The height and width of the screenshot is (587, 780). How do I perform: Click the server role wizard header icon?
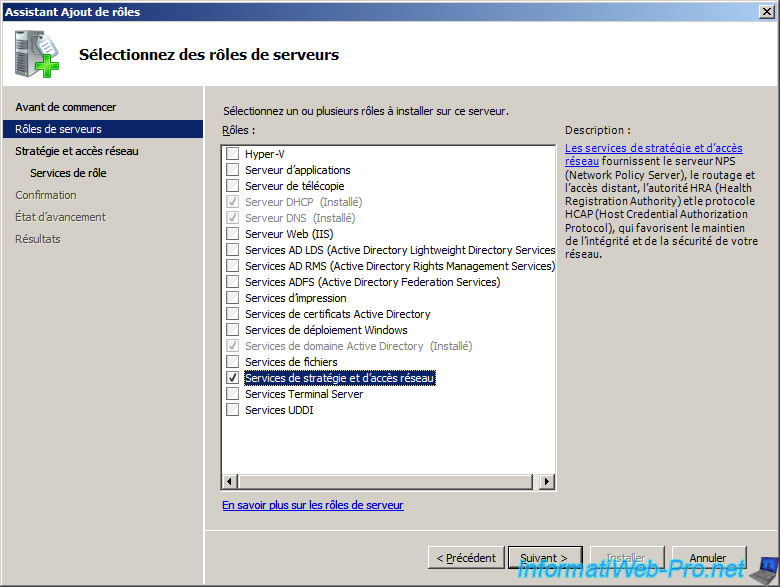(x=36, y=55)
